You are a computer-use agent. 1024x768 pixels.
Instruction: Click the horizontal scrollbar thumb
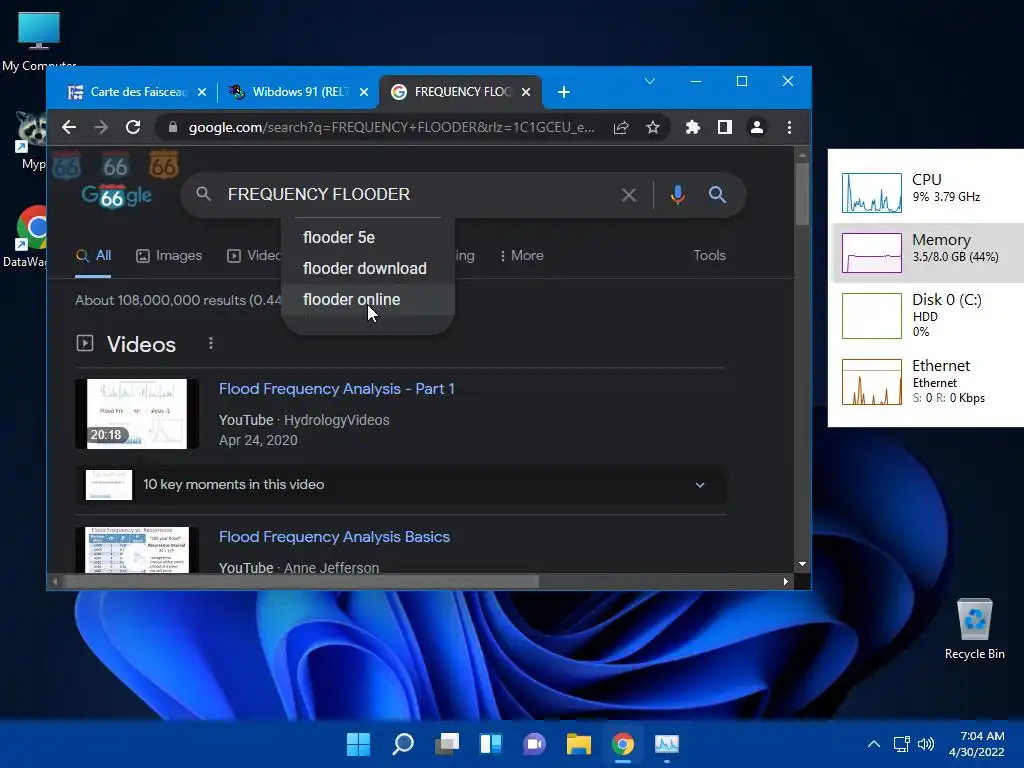coord(302,581)
